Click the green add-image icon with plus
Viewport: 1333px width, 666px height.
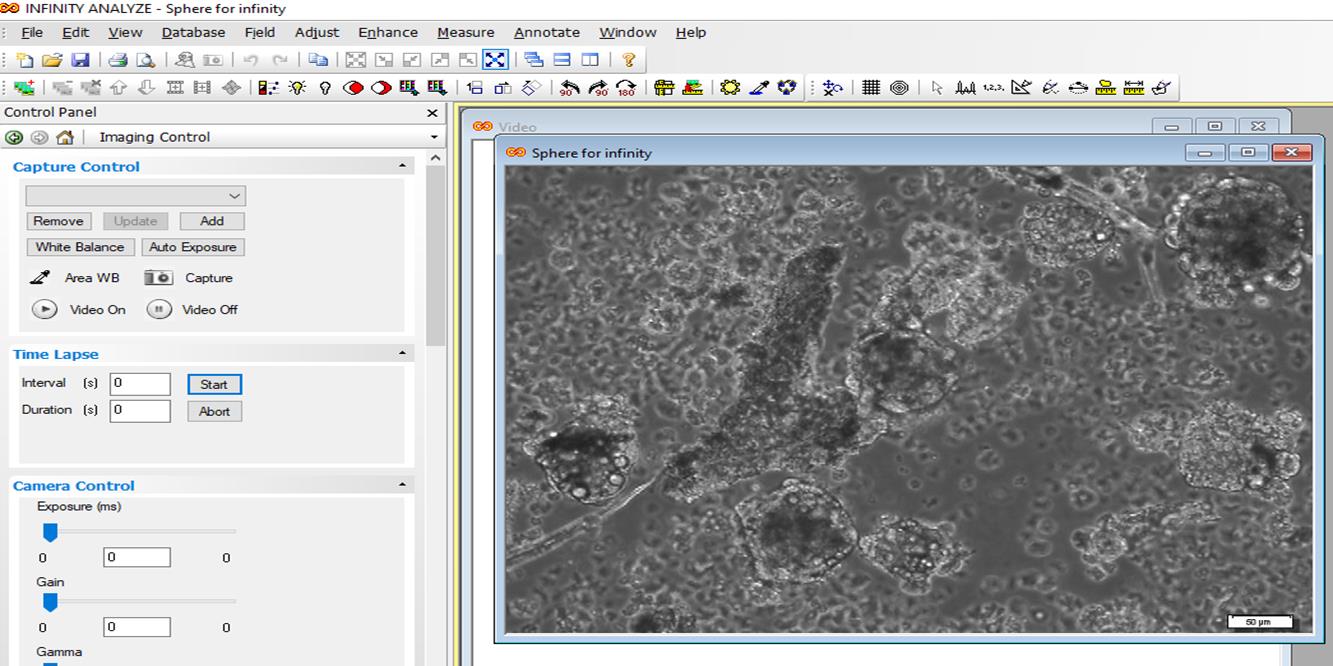click(24, 88)
